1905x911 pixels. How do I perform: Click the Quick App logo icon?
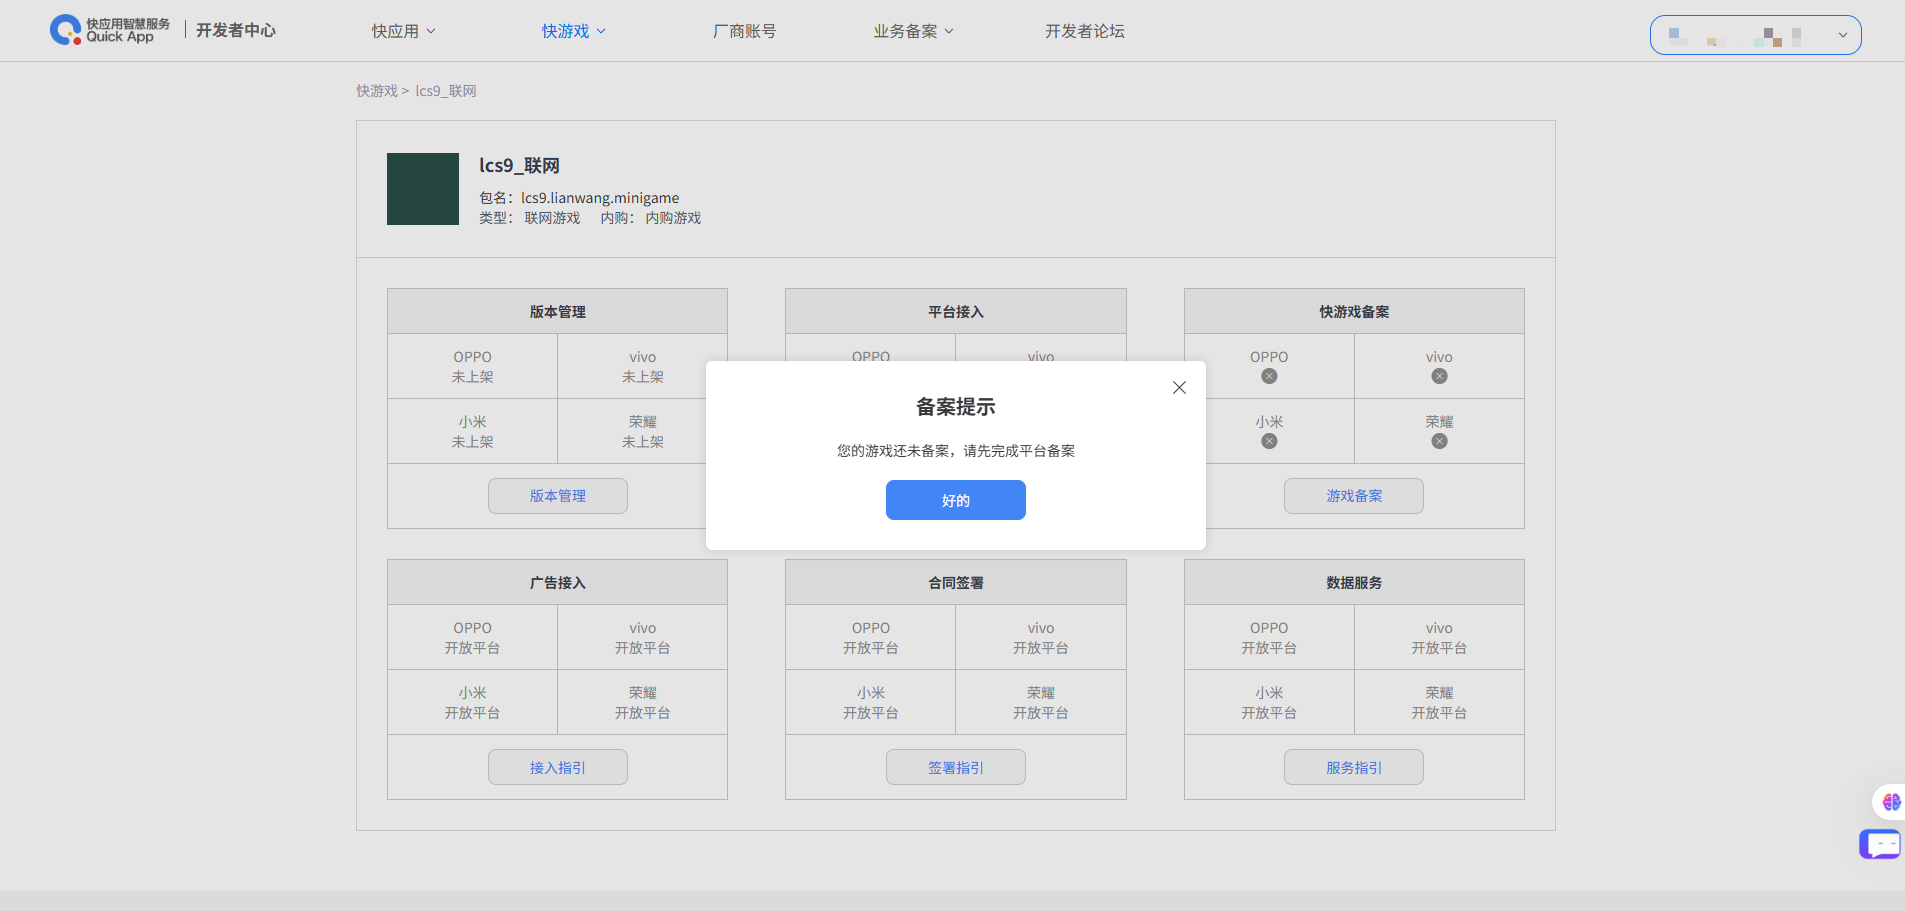click(66, 30)
